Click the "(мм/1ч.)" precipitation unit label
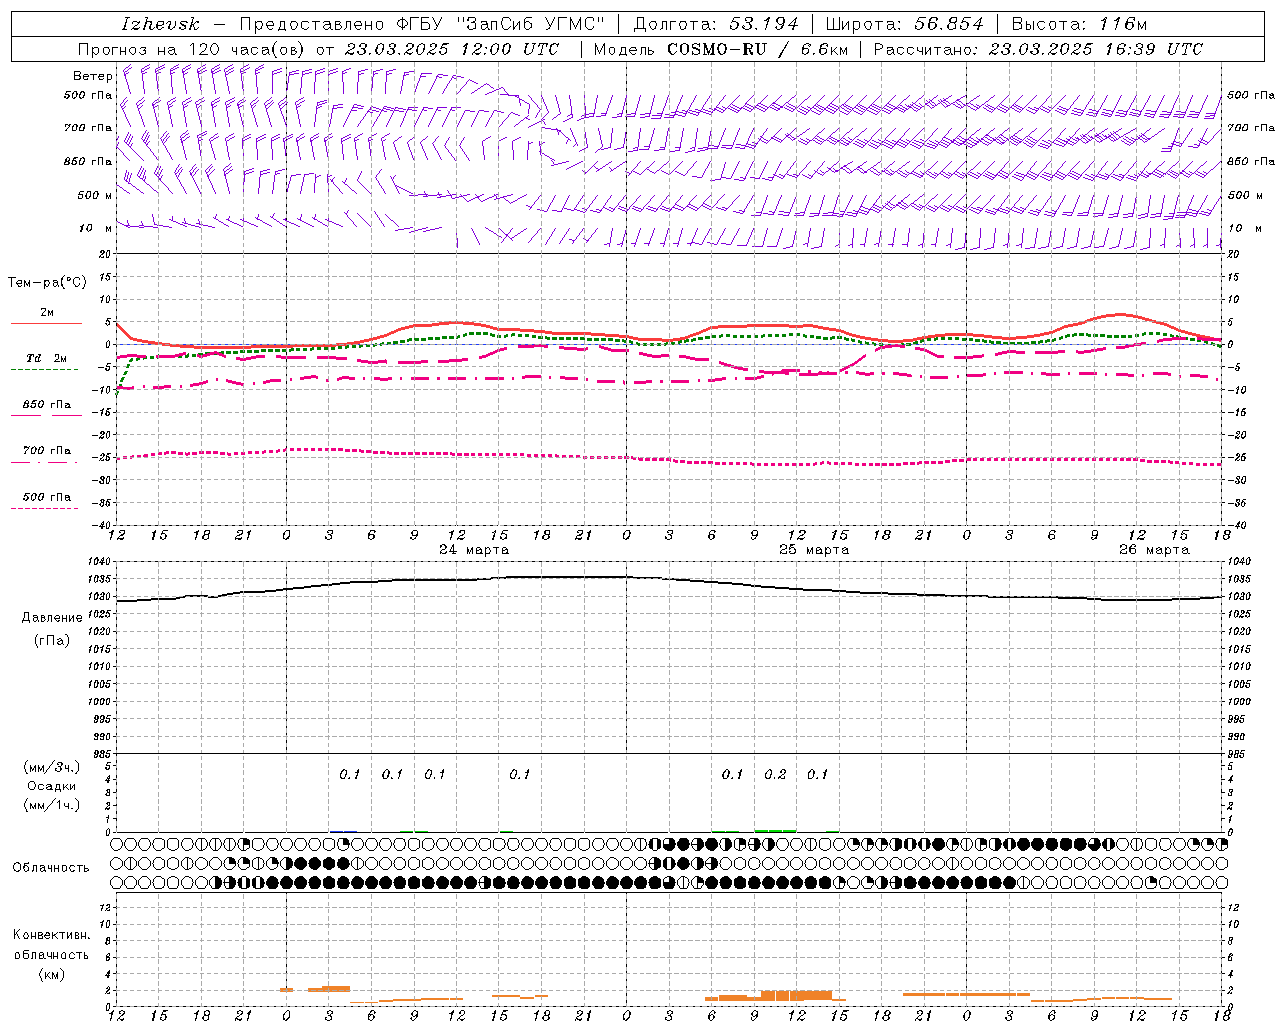Screen dimensions: 1280x1024 52,805
